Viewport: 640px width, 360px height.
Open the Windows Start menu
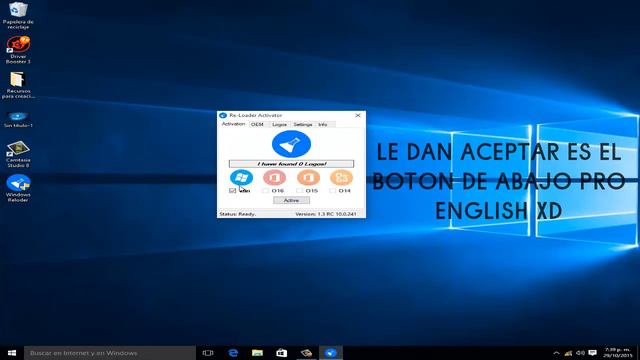[12, 353]
